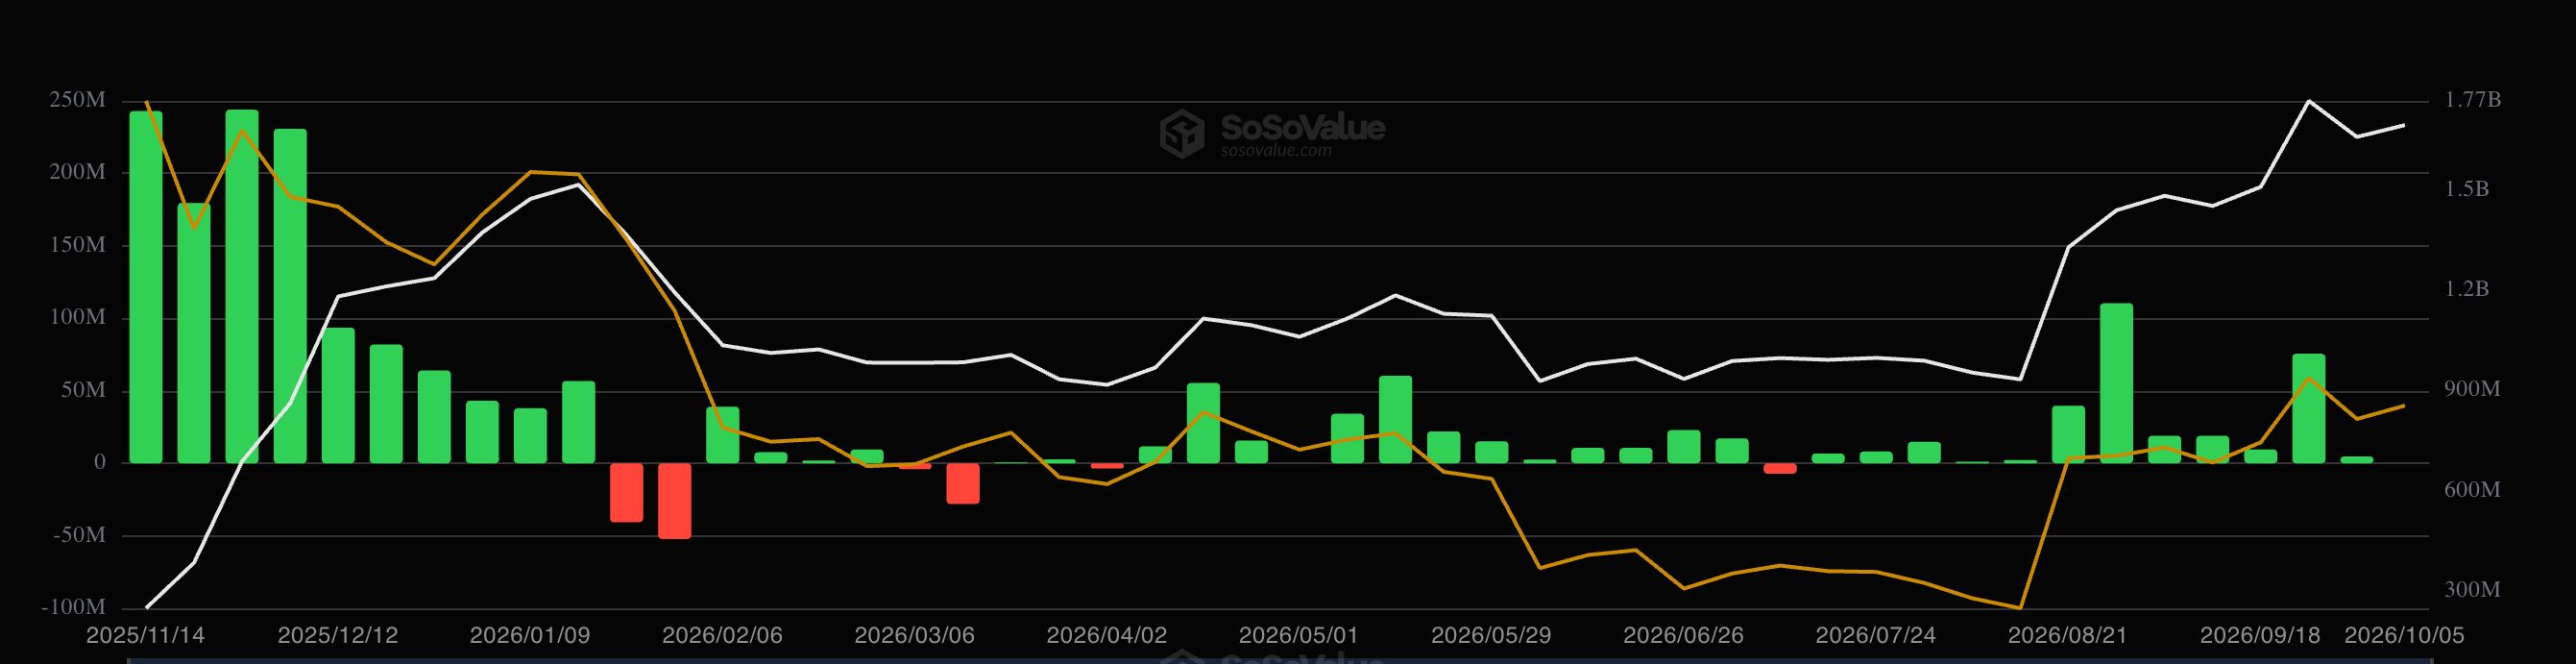Click the 2025/11/14 date label
Image resolution: width=2576 pixels, height=664 pixels.
146,636
